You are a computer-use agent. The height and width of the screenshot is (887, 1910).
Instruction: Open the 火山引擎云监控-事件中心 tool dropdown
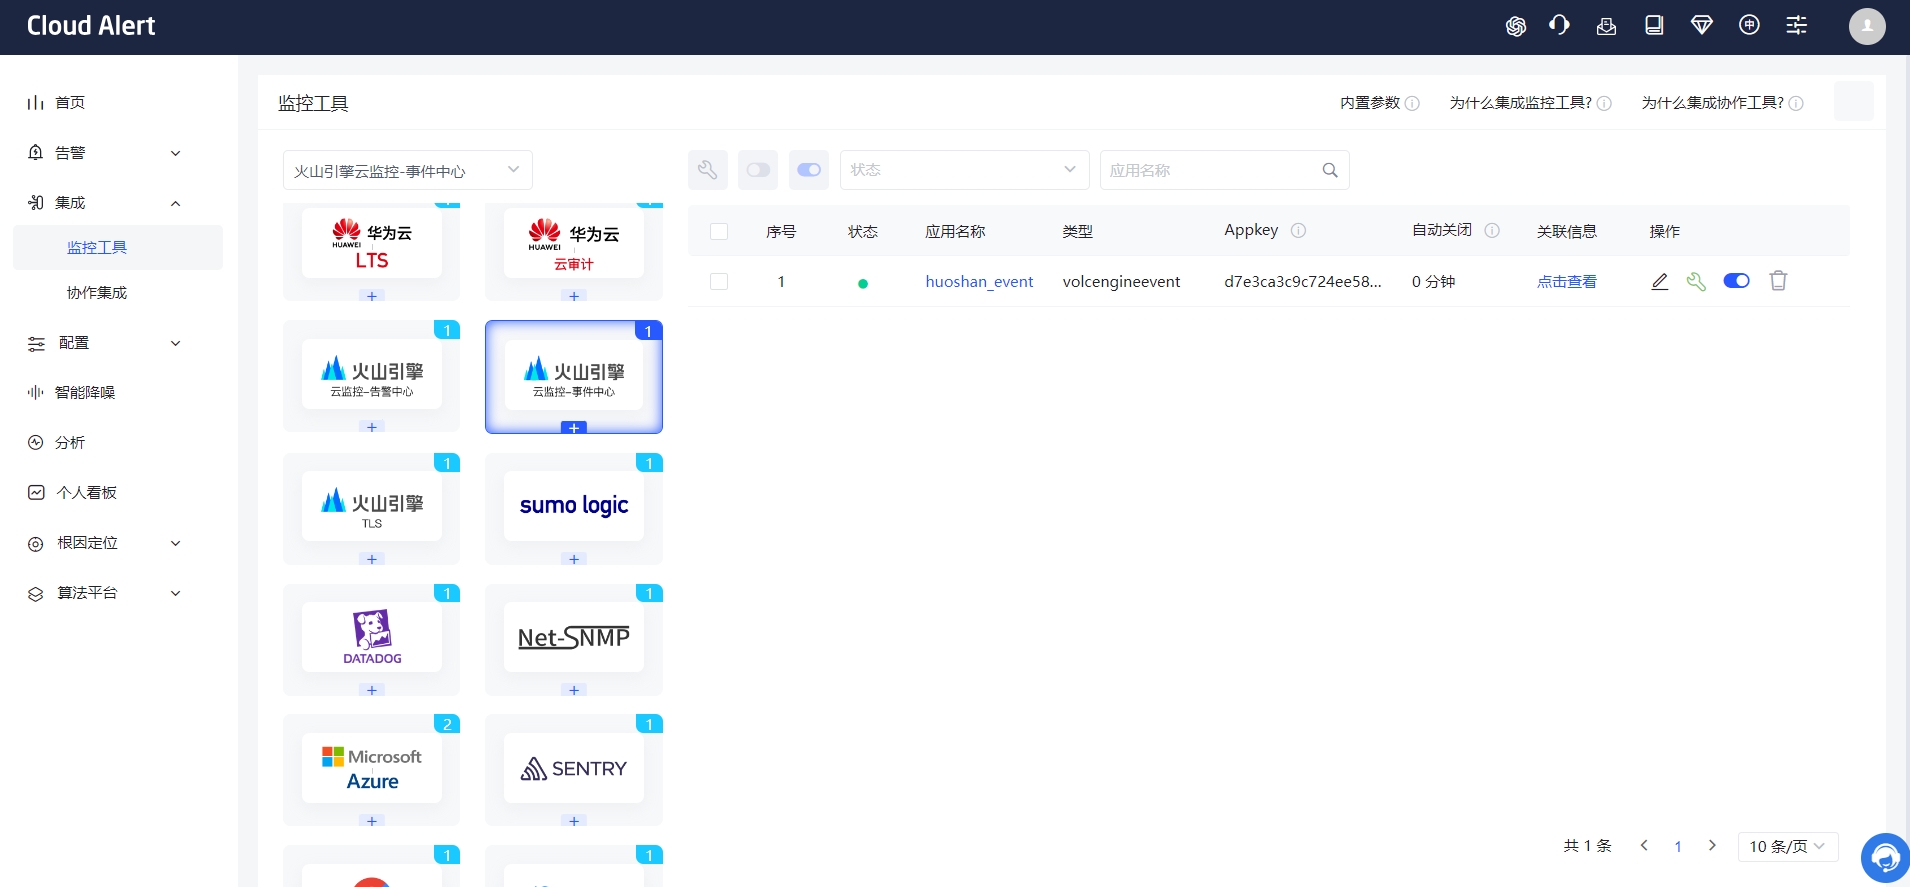[408, 170]
